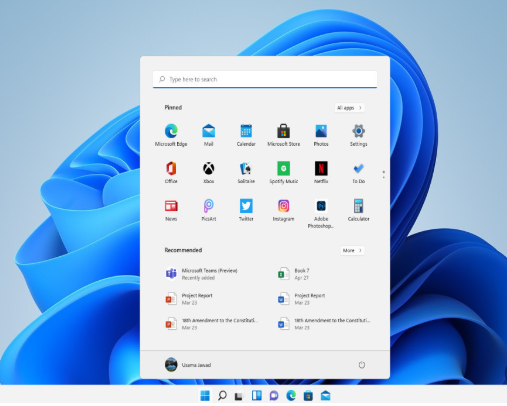This screenshot has height=406, width=507.
Task: Open the Word Project Report document
Action: [302, 299]
